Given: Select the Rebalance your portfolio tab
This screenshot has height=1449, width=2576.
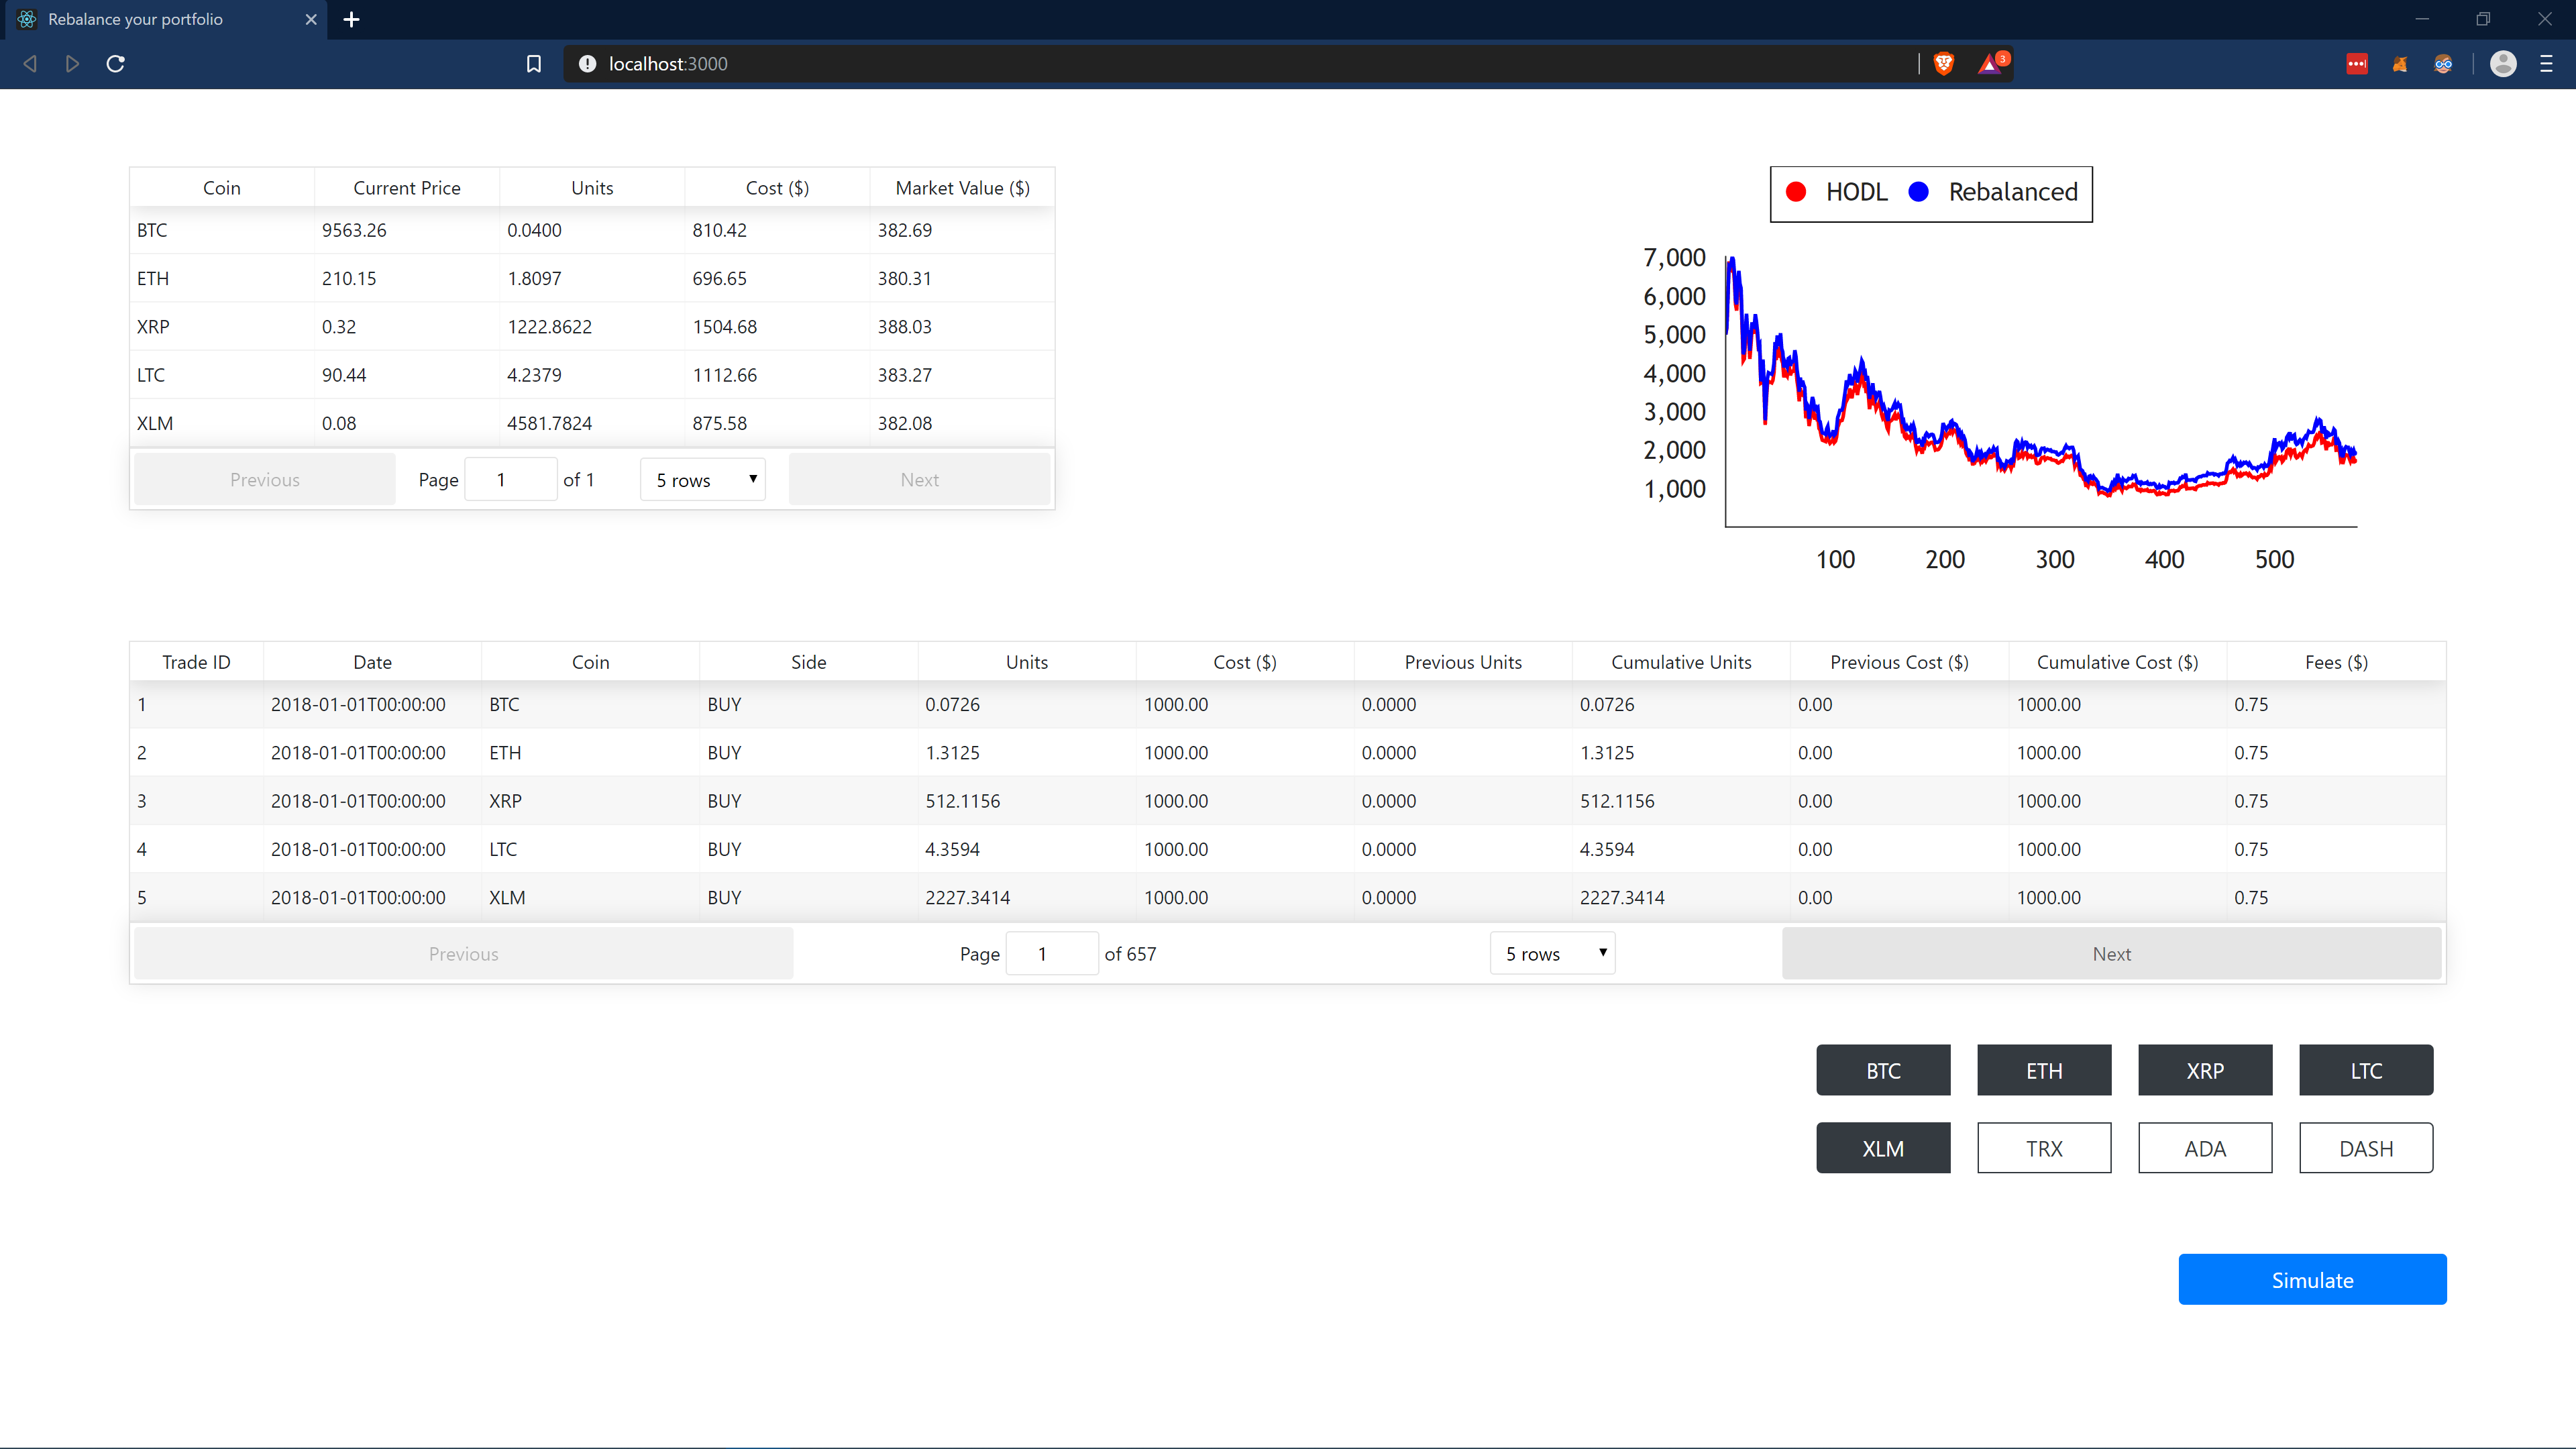Looking at the screenshot, I should [x=136, y=19].
